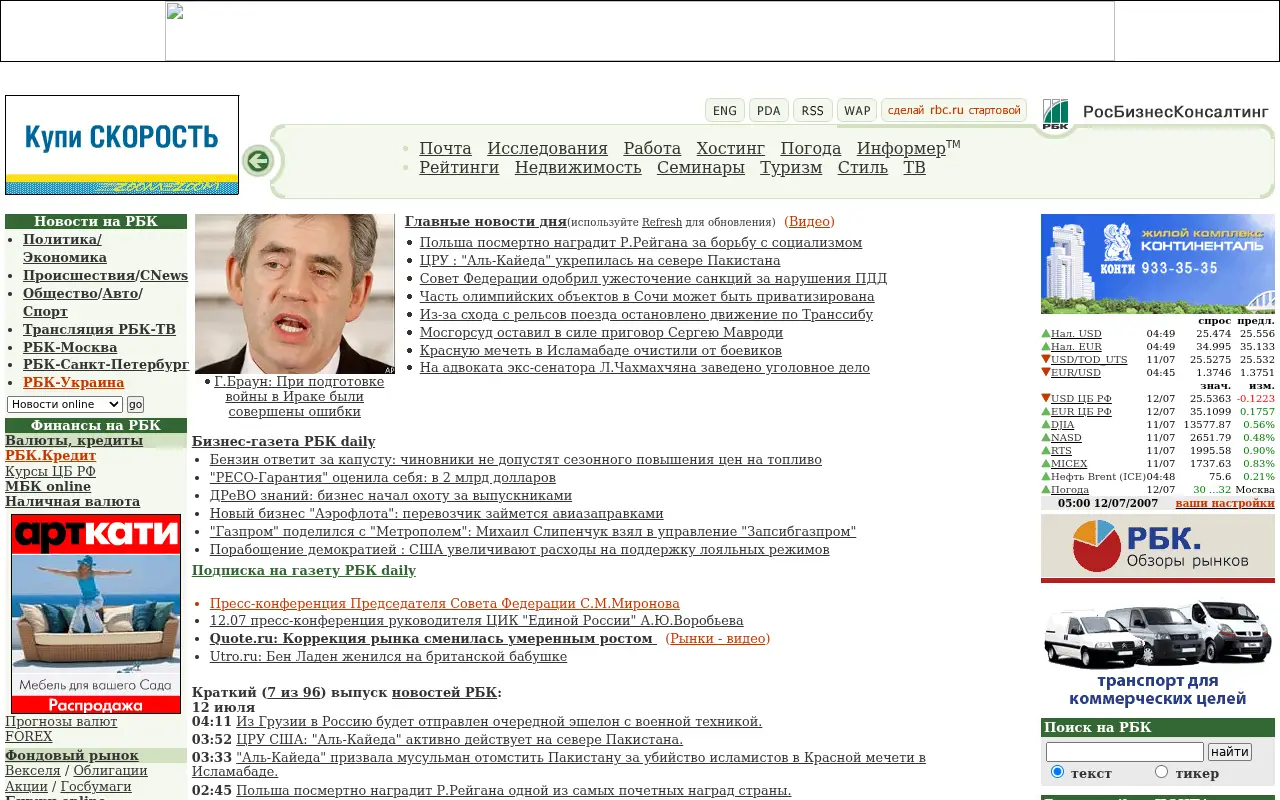Click the red arrow beside EUR/USD
This screenshot has width=1280, height=800.
tap(1046, 372)
